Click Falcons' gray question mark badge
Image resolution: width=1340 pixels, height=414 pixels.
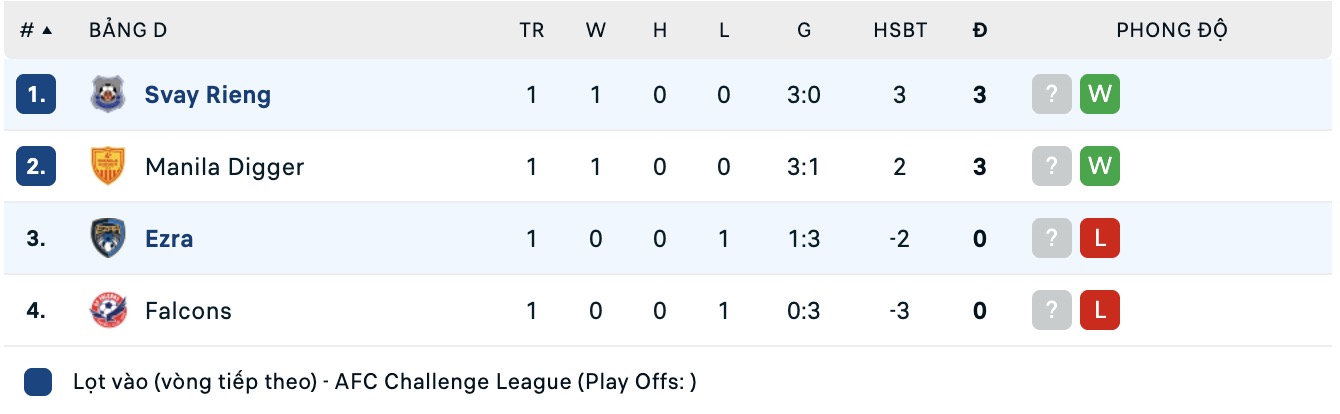pyautogui.click(x=1051, y=311)
